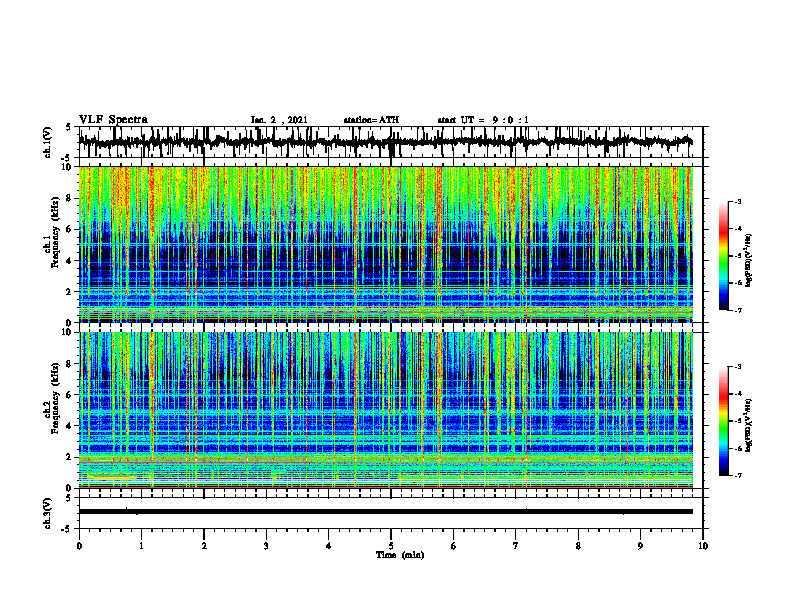The width and height of the screenshot is (792, 612).
Task: Click the "5" tick on the ch.1(V) axis
Action: pos(69,127)
